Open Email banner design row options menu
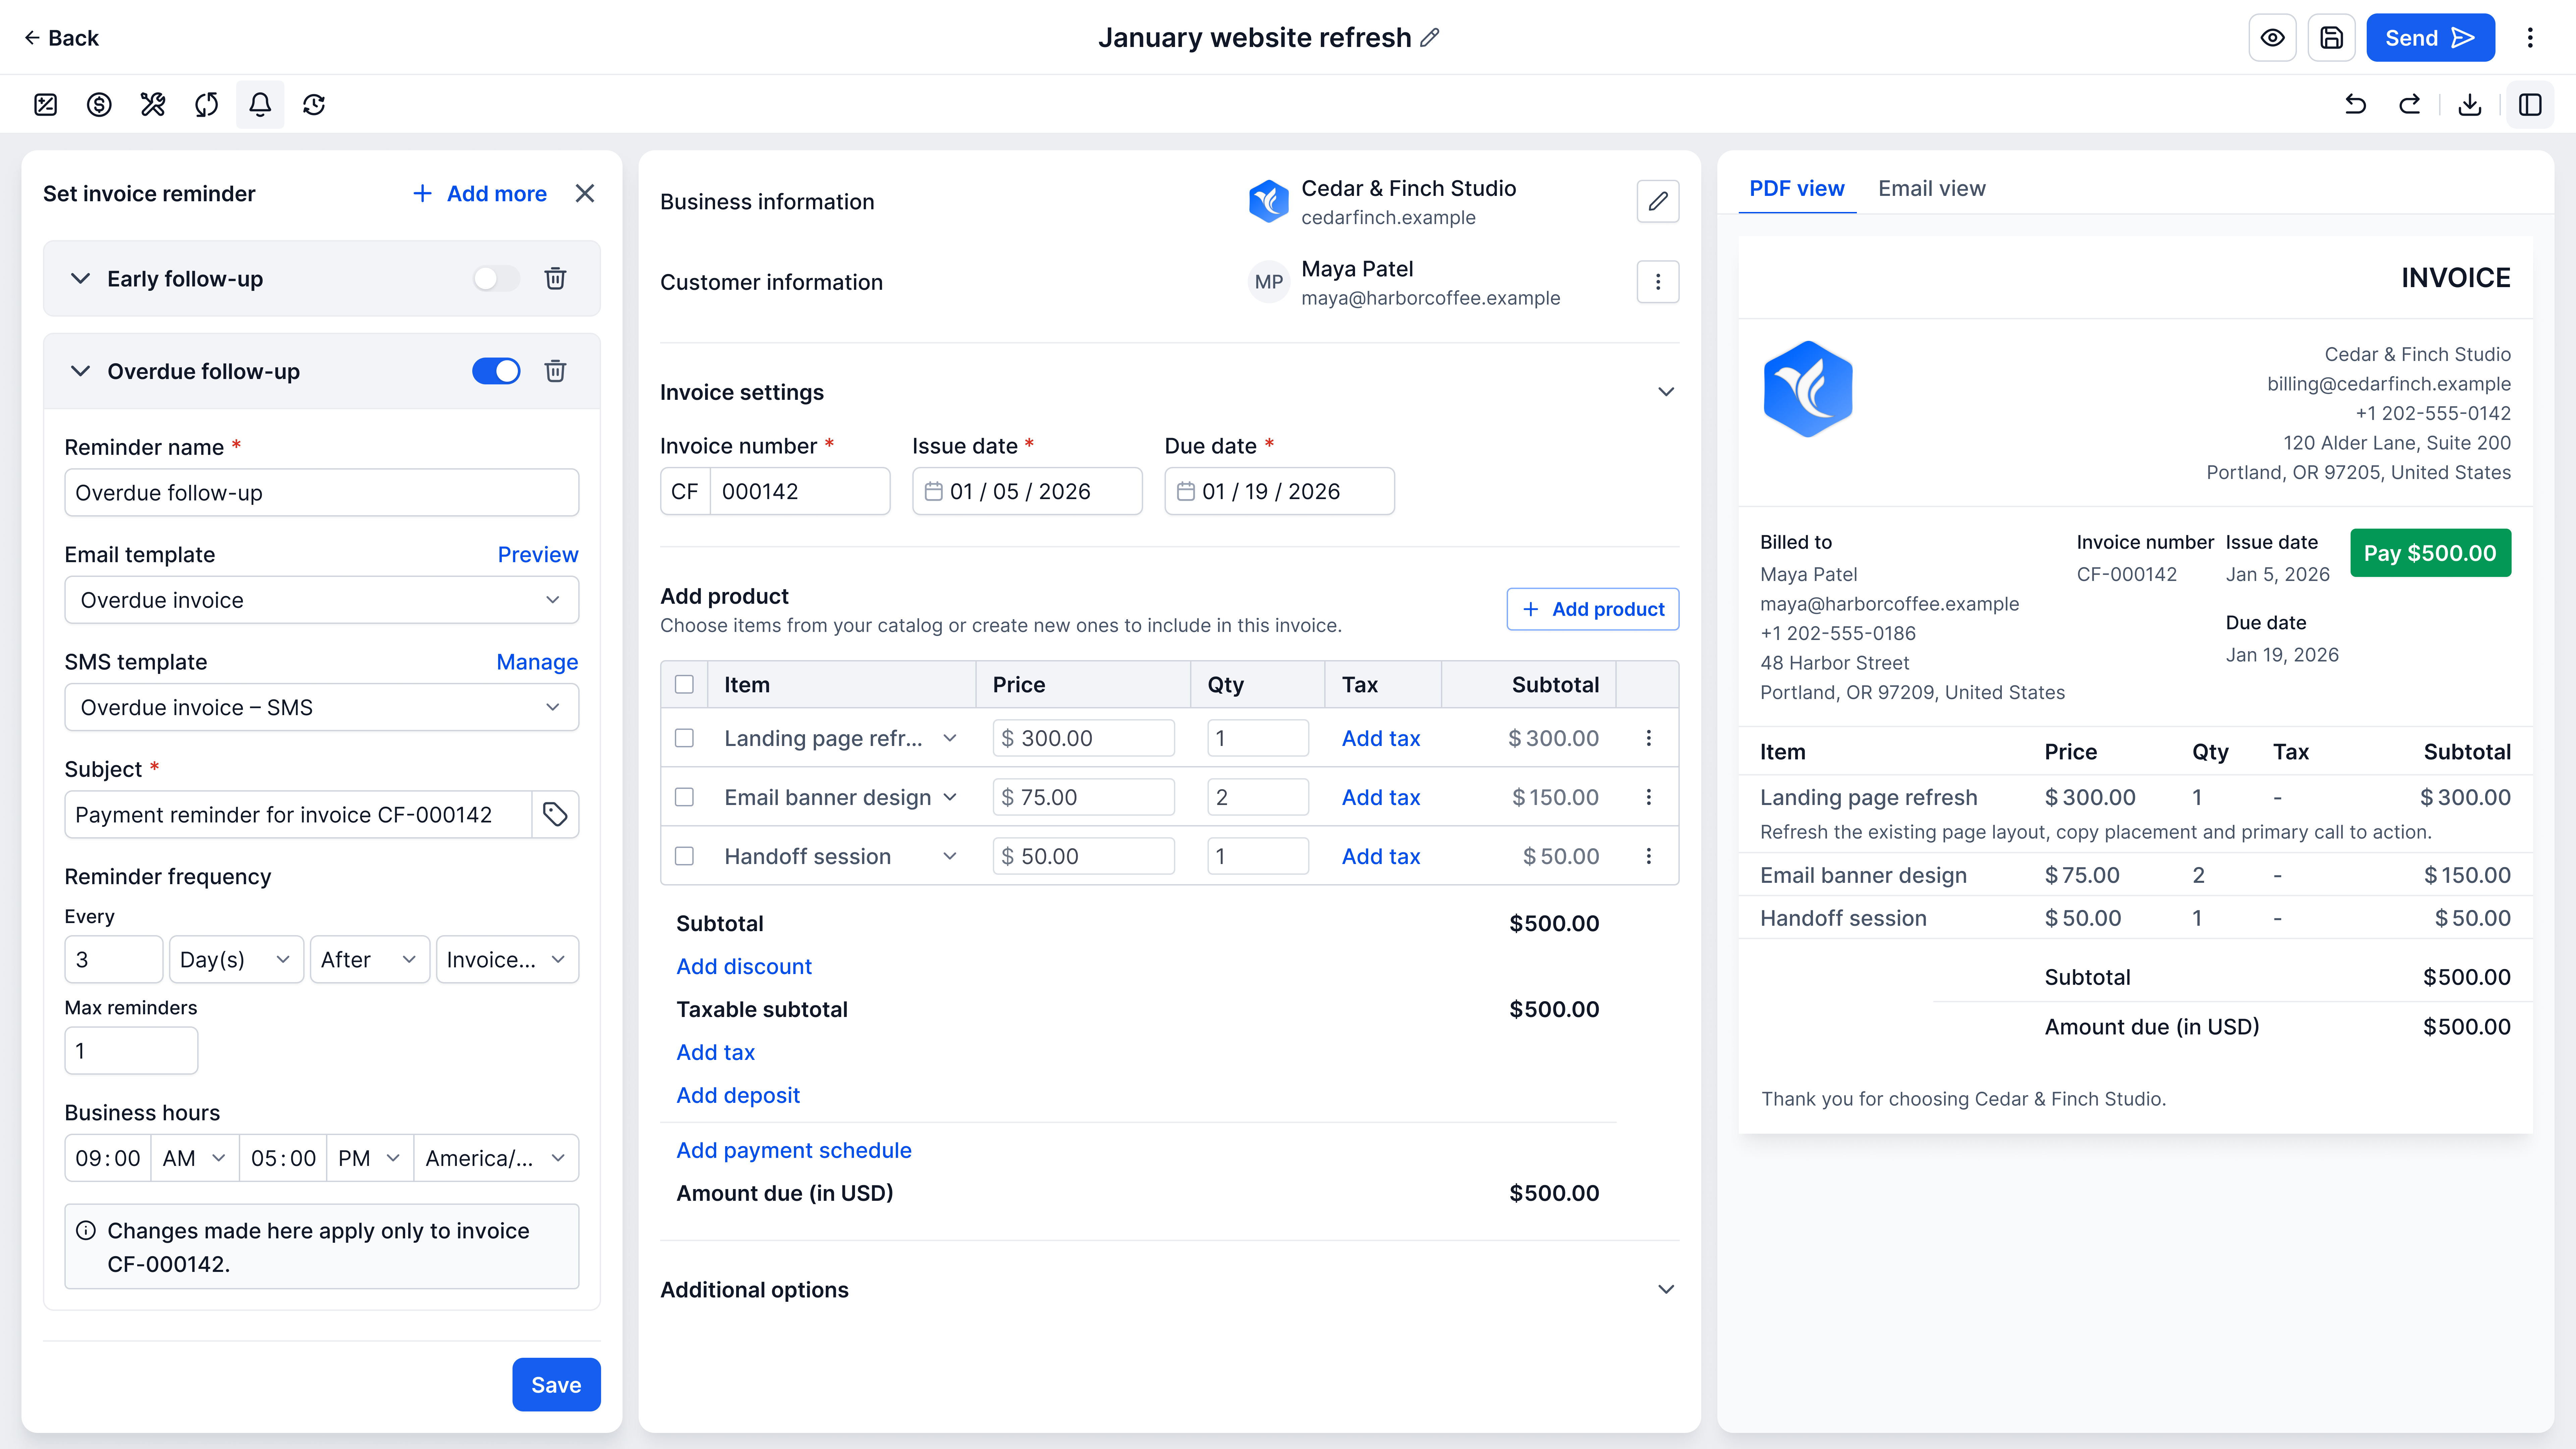The height and width of the screenshot is (1449, 2576). click(1649, 797)
